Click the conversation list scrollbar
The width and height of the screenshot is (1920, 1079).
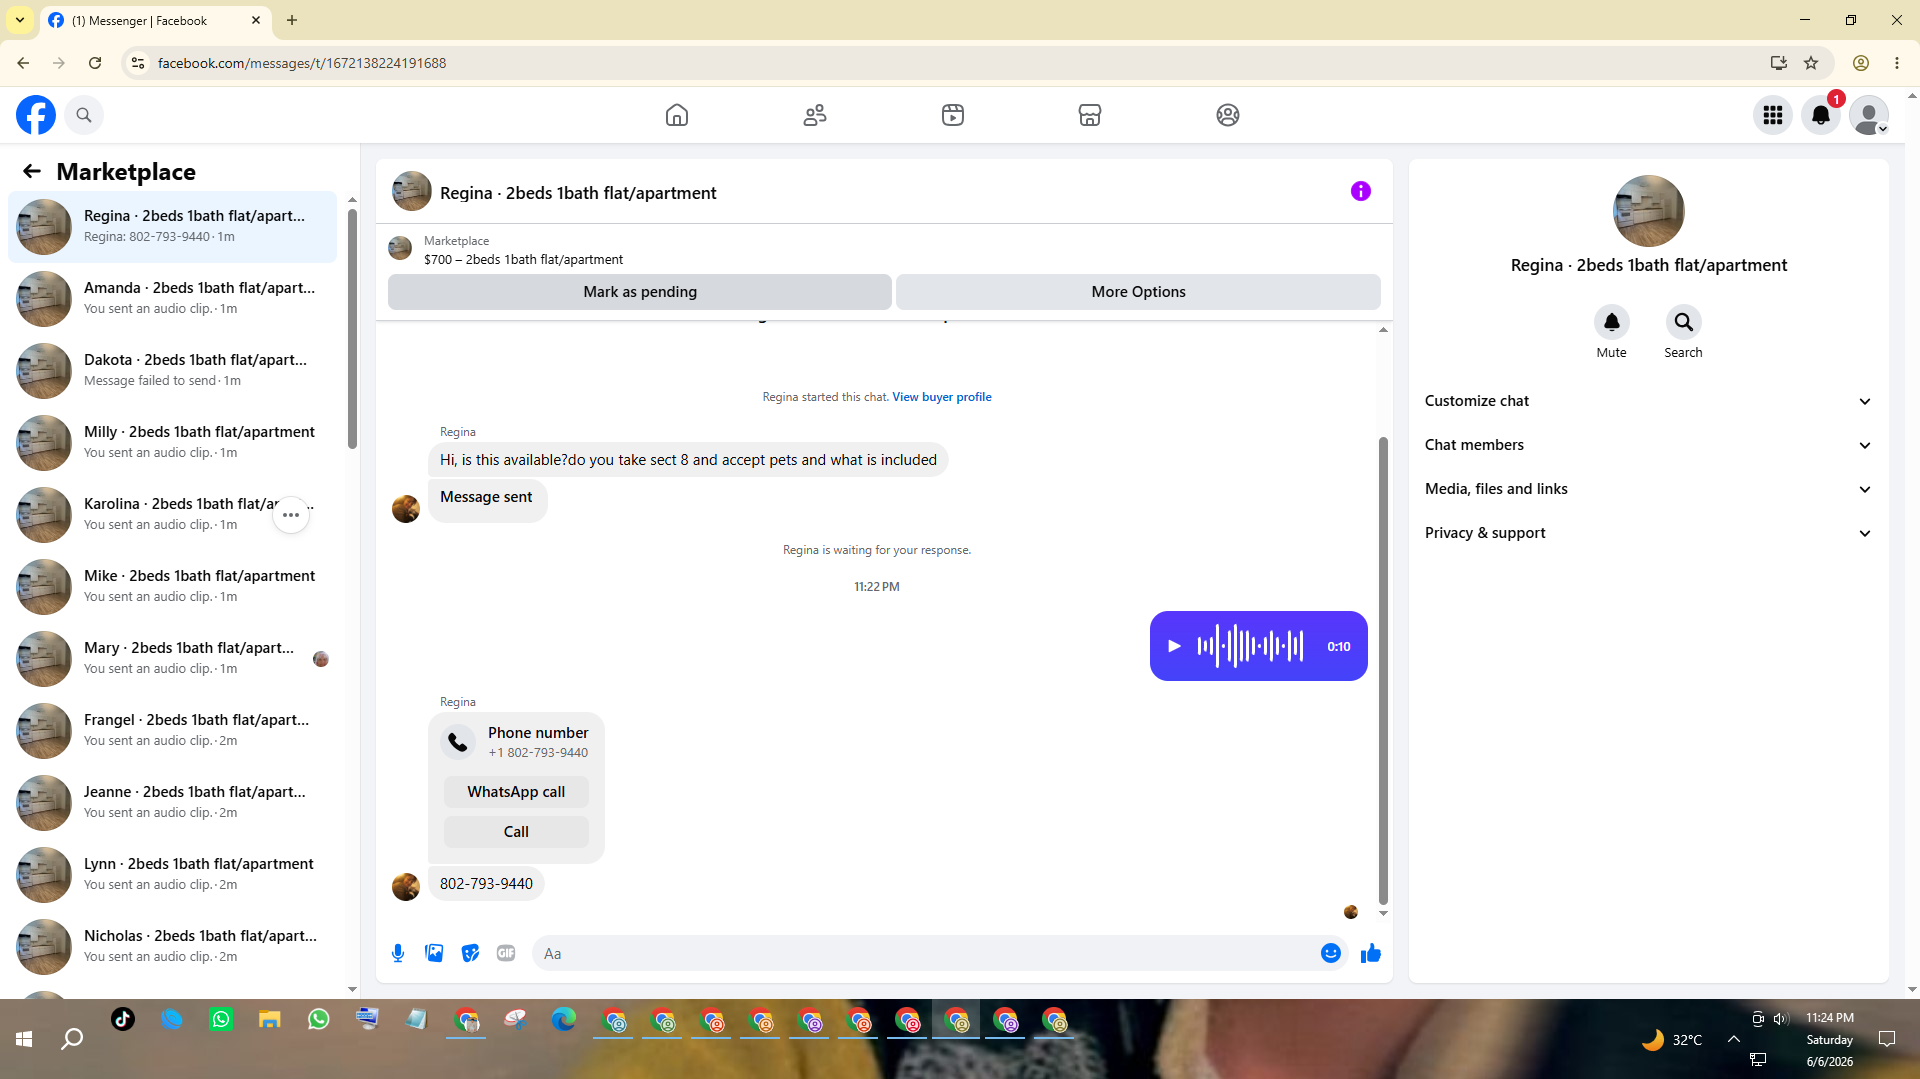tap(352, 330)
